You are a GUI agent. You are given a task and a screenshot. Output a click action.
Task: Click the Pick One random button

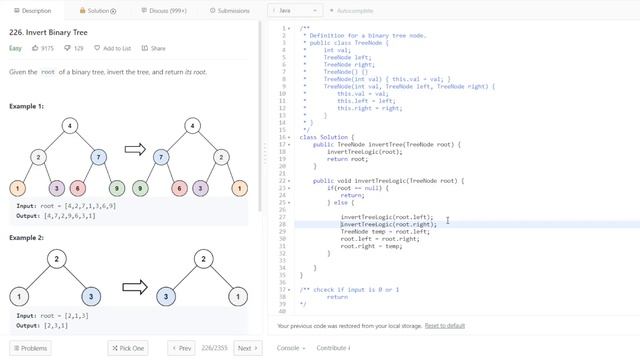point(128,348)
